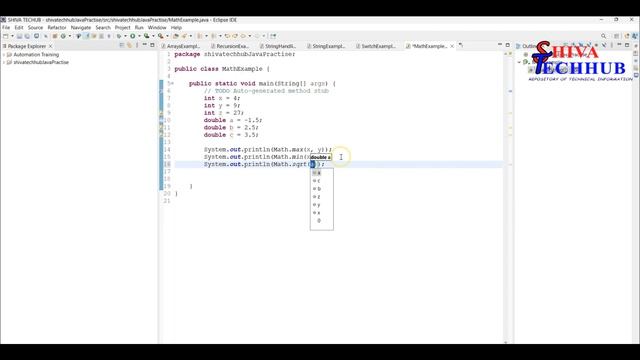Image resolution: width=640 pixels, height=360 pixels.
Task: Open the Run dropdown arrow
Action: pos(139,36)
